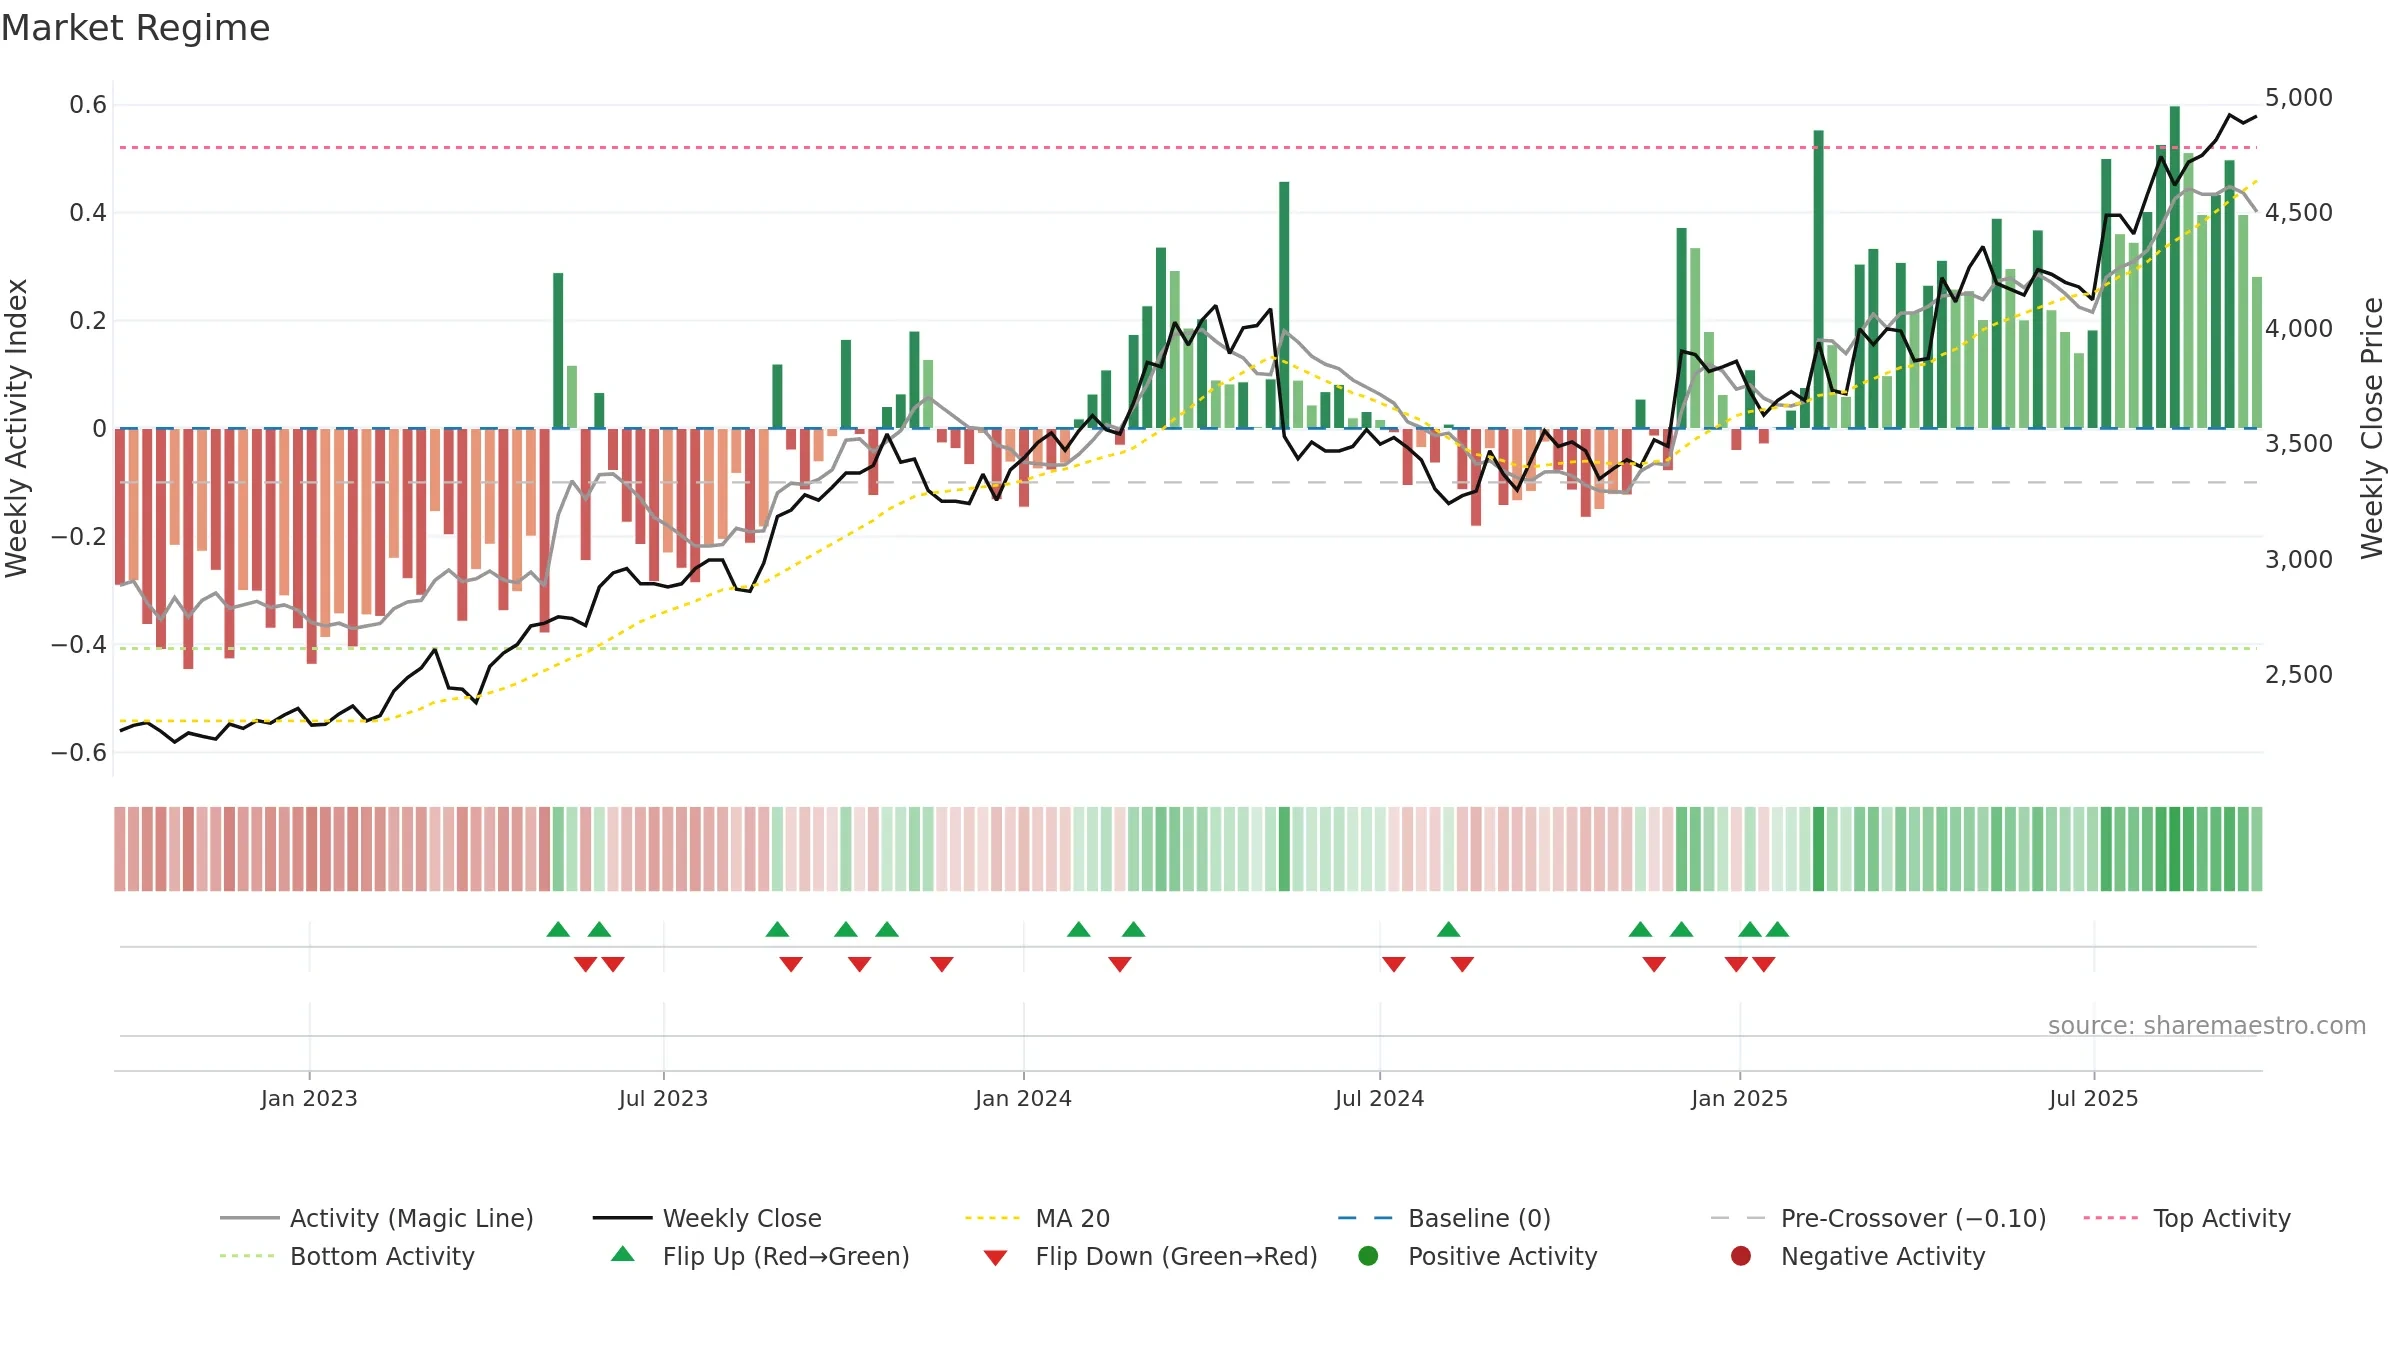
Task: Click the last green Flip Up marker in early 2025
Action: tap(1777, 929)
